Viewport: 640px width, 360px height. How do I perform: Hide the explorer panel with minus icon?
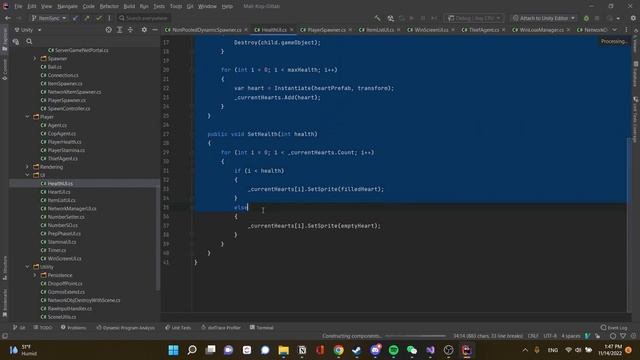(155, 30)
